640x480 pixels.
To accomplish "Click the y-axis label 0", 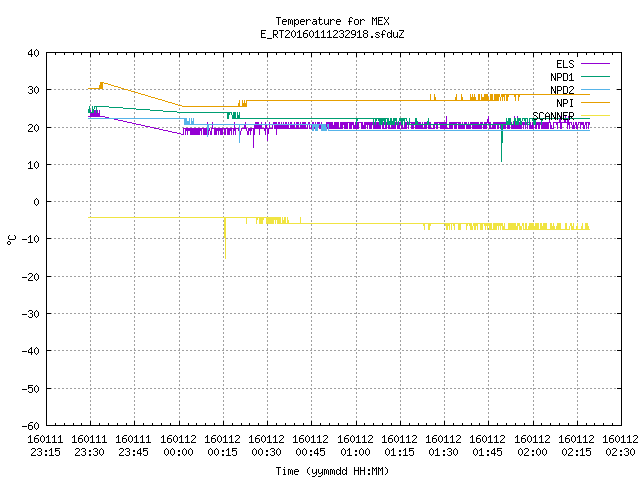I will click(37, 202).
